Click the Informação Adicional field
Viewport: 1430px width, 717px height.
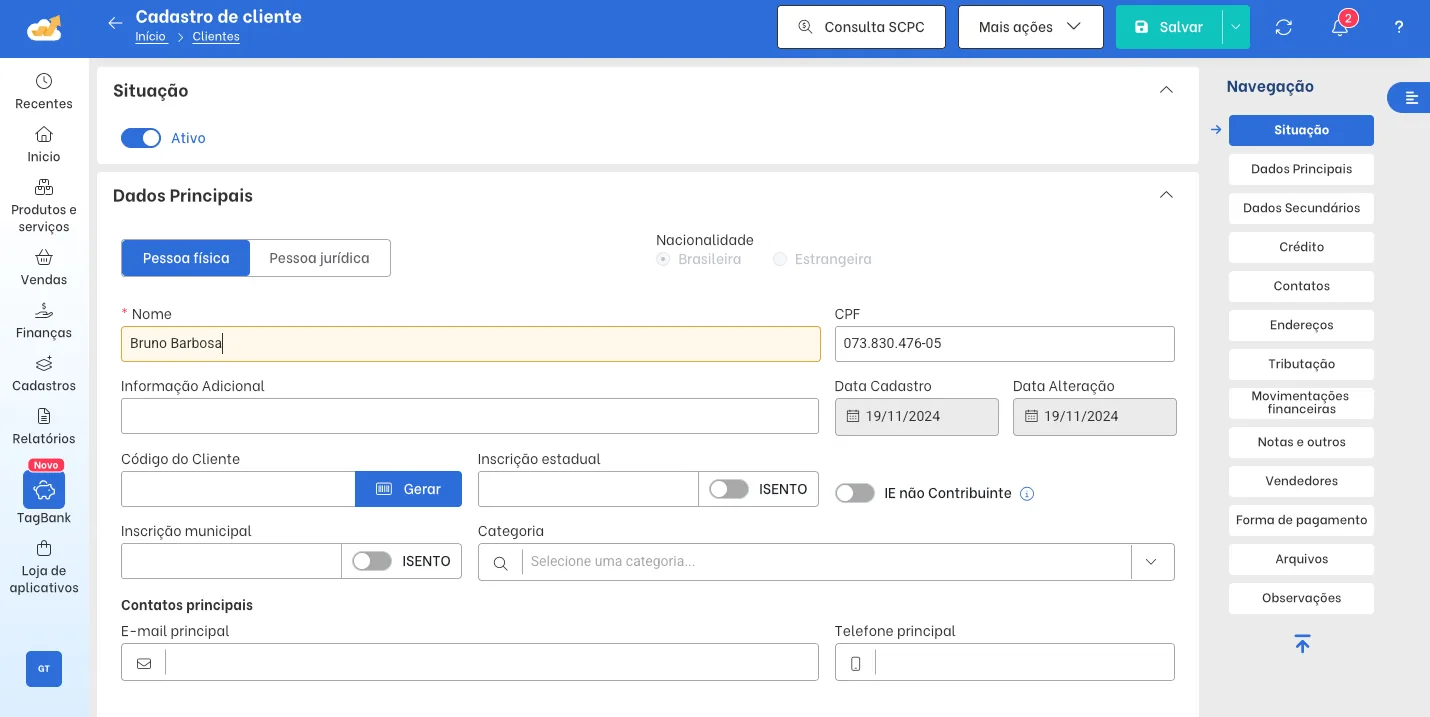[x=470, y=416]
